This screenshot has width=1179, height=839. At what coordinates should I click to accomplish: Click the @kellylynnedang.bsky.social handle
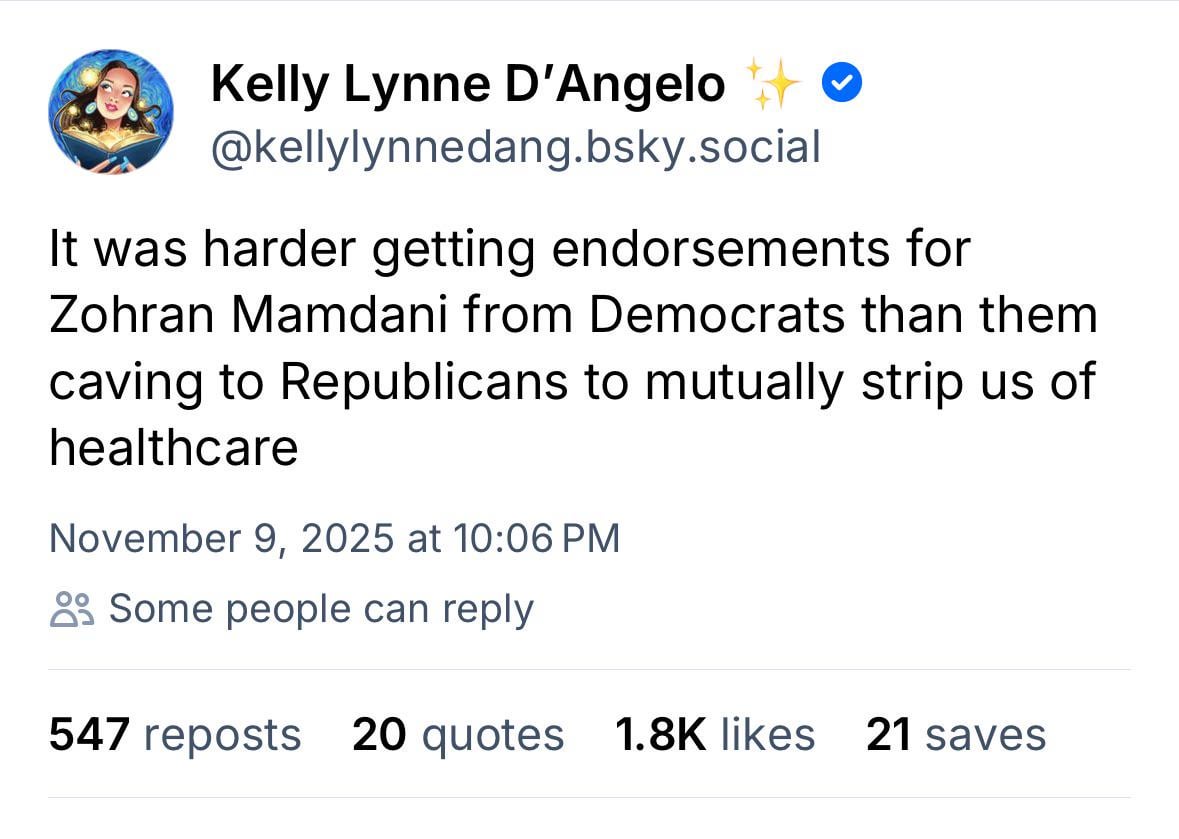(515, 147)
